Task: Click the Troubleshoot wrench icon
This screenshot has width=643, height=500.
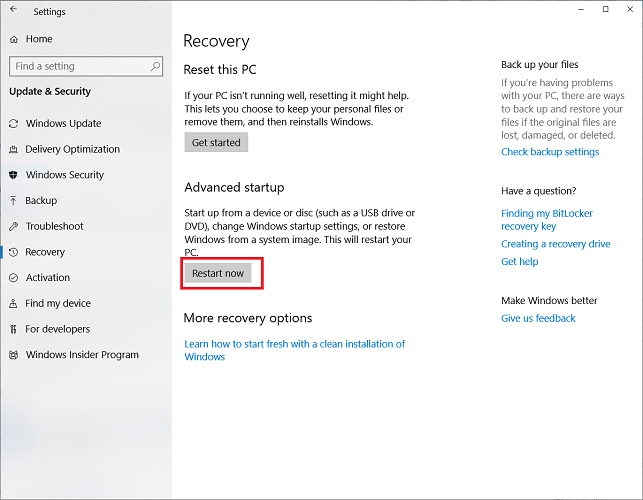Action: [14, 227]
